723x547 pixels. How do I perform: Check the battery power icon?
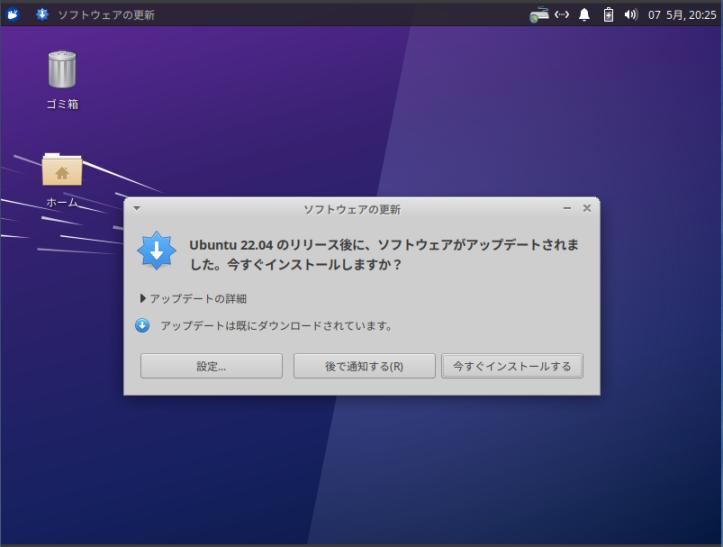click(608, 15)
